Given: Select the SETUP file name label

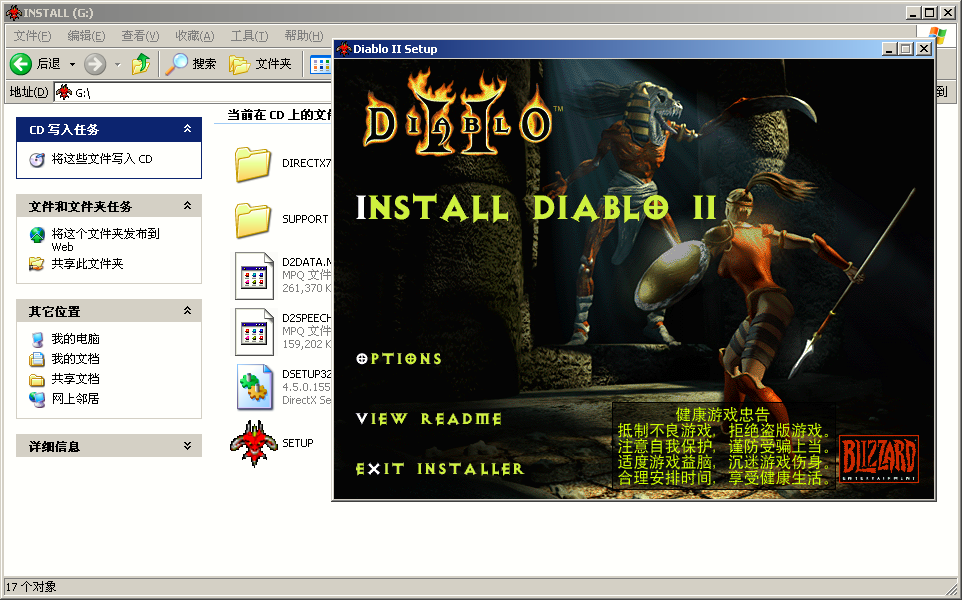Looking at the screenshot, I should [x=298, y=443].
